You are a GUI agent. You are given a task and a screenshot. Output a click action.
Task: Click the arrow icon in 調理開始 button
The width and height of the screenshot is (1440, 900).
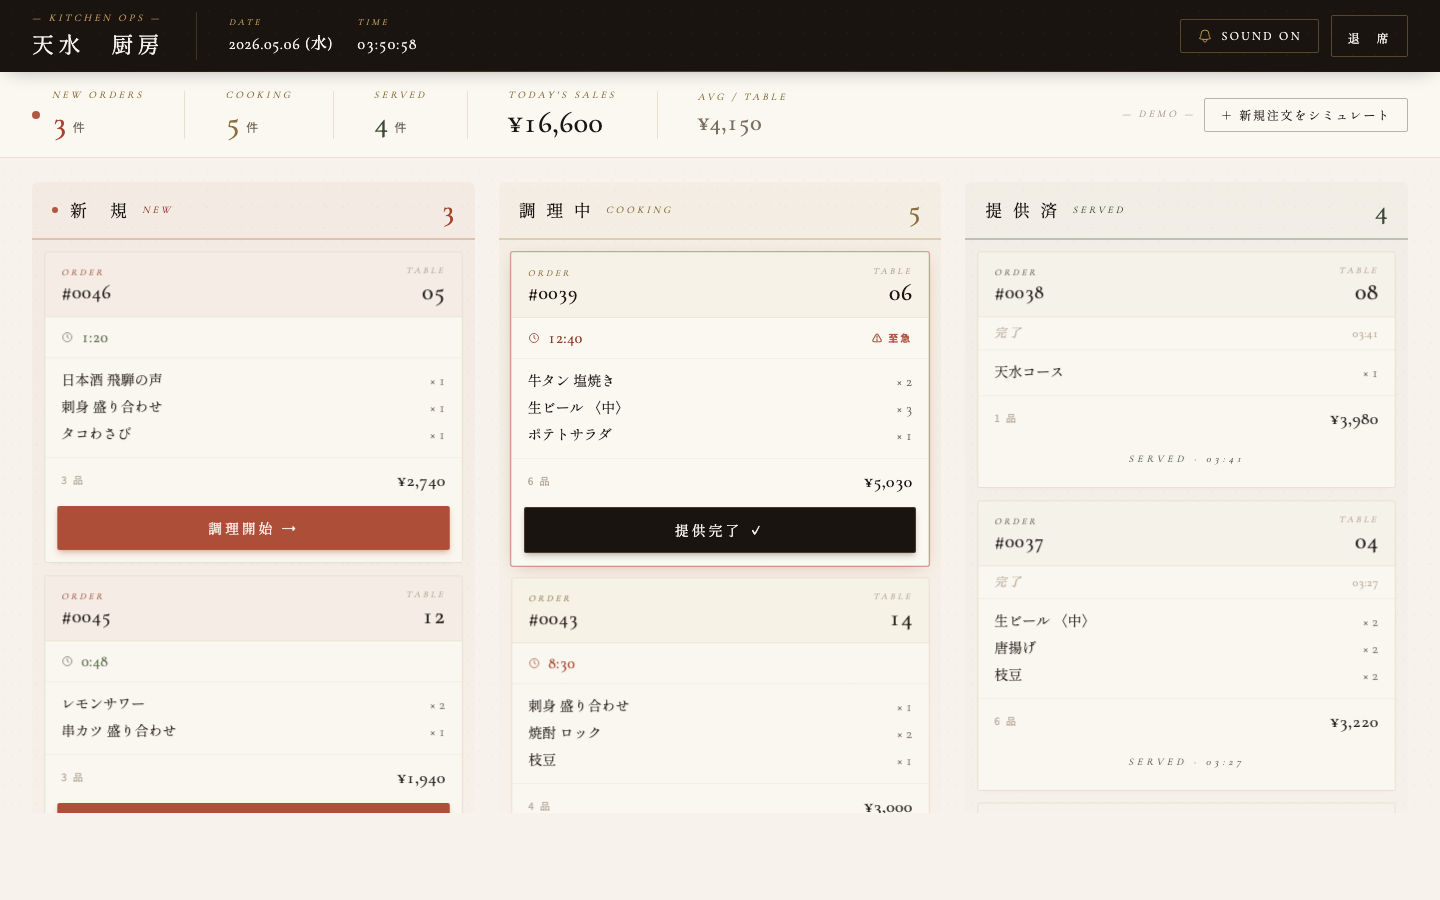(289, 528)
